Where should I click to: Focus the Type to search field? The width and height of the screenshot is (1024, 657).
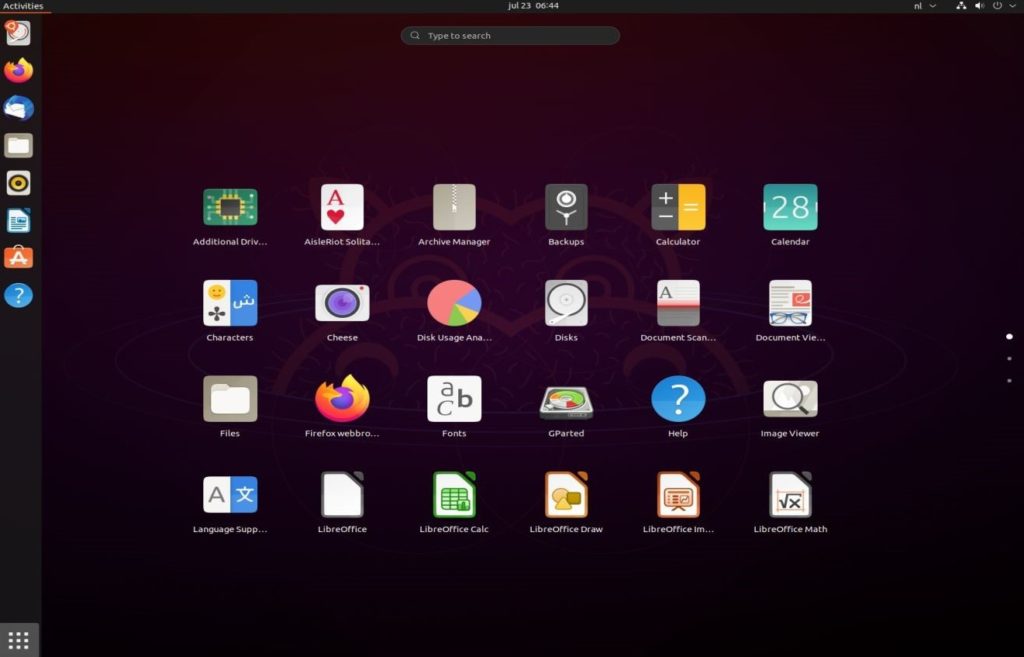point(510,36)
